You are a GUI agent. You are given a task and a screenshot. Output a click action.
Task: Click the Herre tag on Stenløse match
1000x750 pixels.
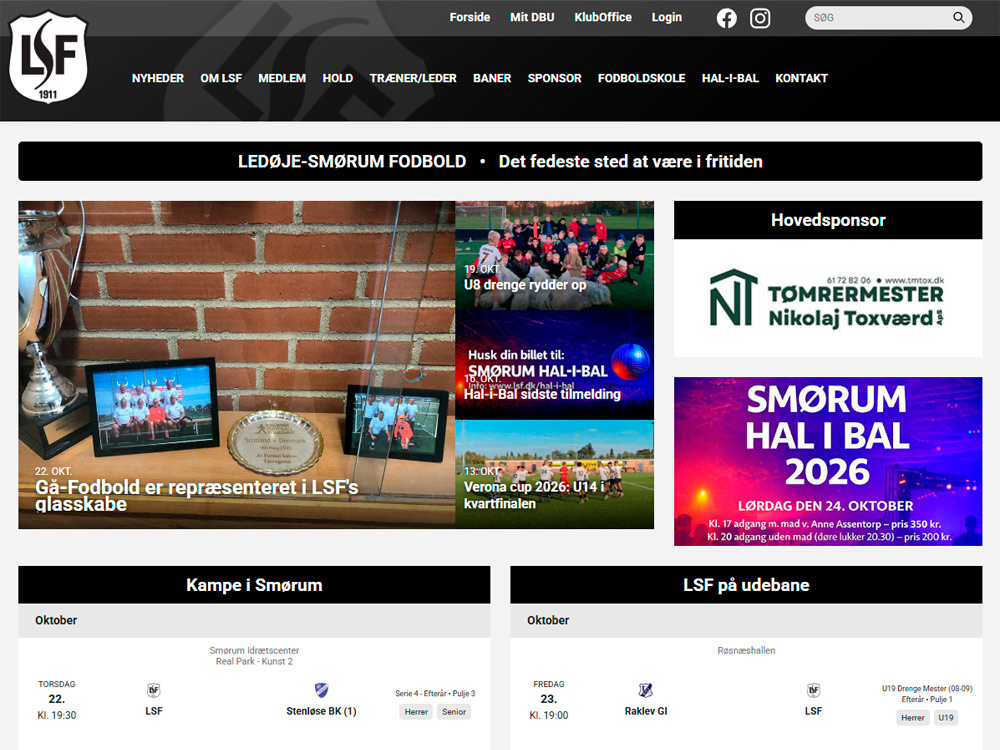416,712
